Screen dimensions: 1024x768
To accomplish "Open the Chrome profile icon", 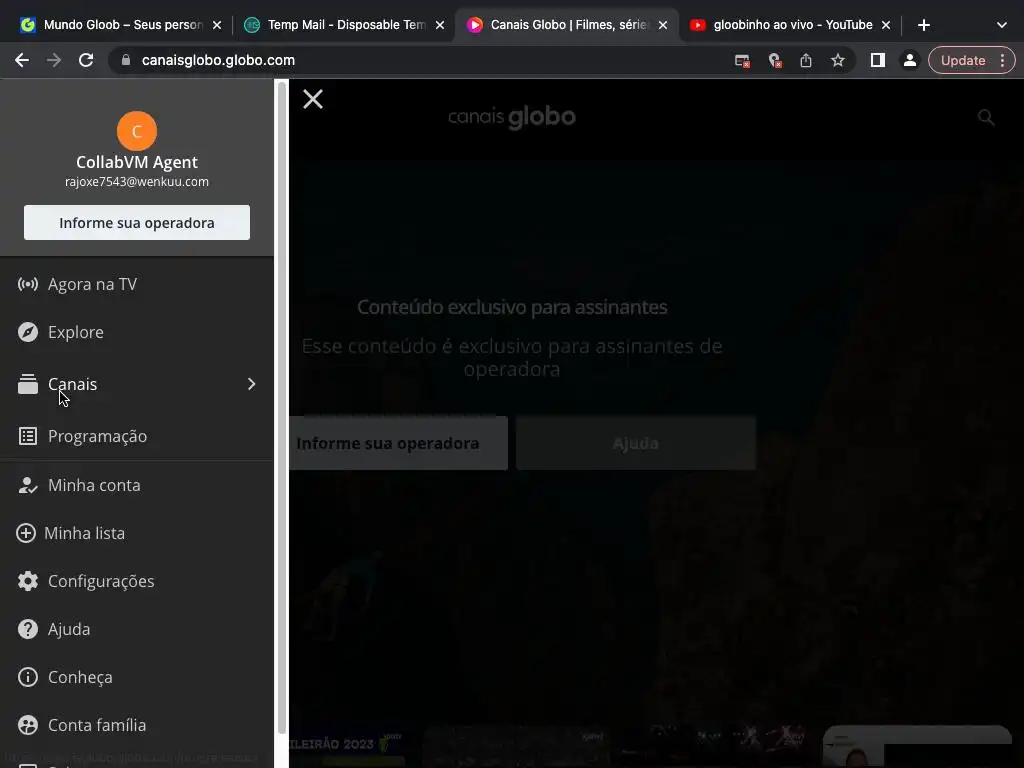I will 909,61.
